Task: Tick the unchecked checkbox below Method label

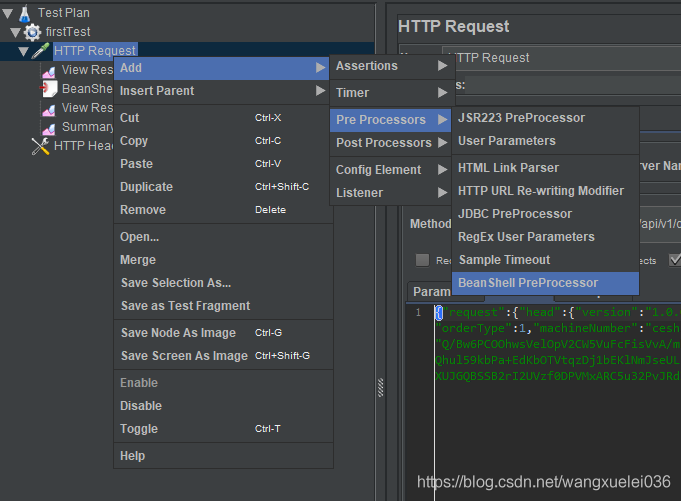Action: point(422,260)
